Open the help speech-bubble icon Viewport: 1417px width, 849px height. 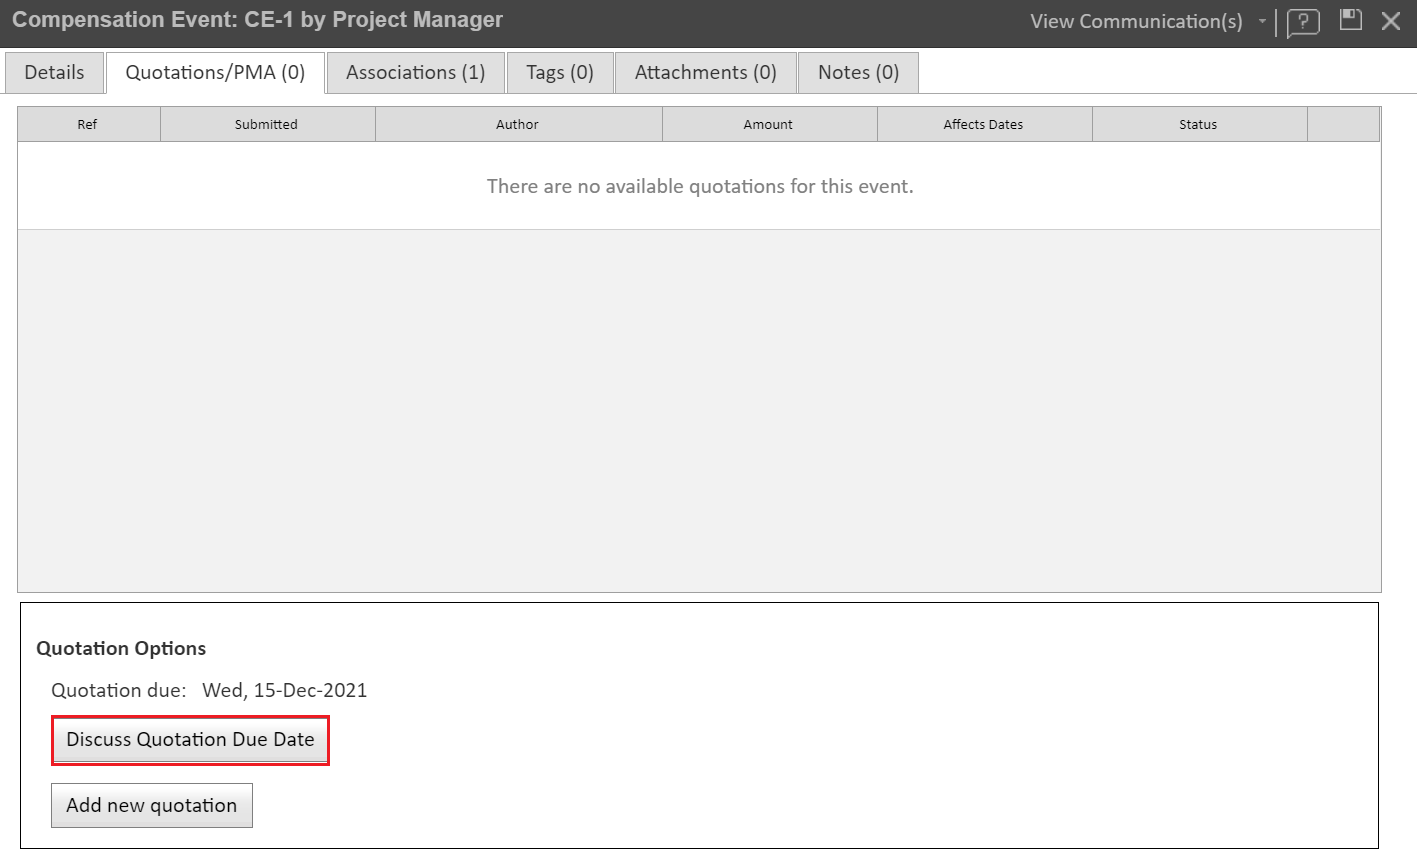tap(1302, 22)
